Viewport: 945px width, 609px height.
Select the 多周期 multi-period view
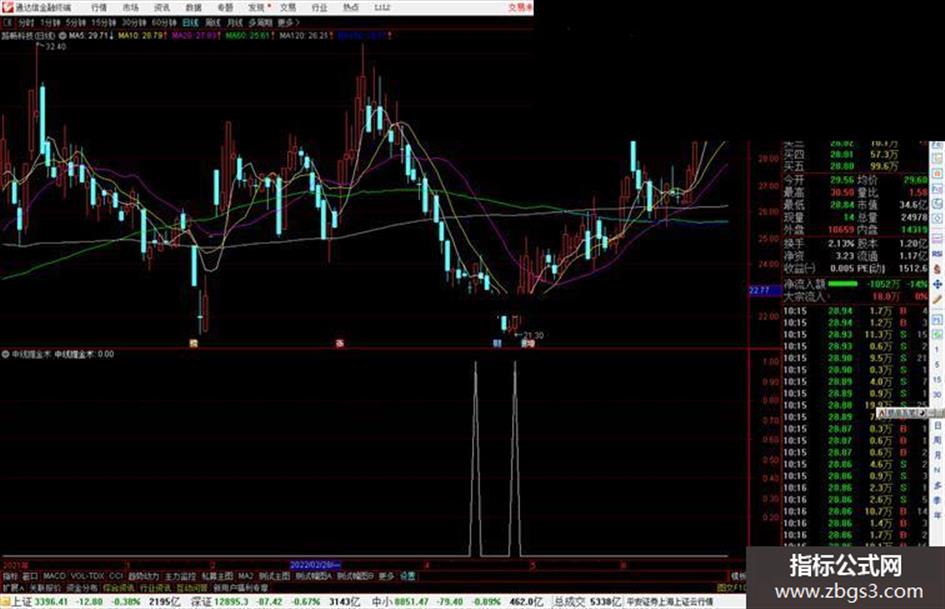click(260, 22)
